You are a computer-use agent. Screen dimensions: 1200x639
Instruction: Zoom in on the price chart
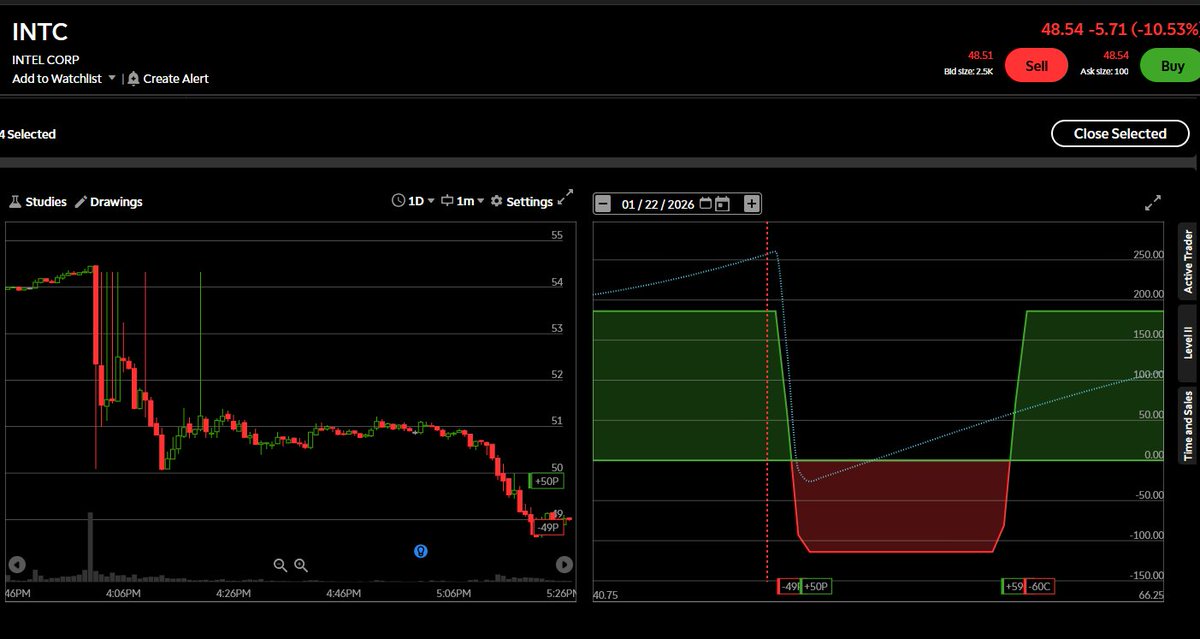(301, 565)
